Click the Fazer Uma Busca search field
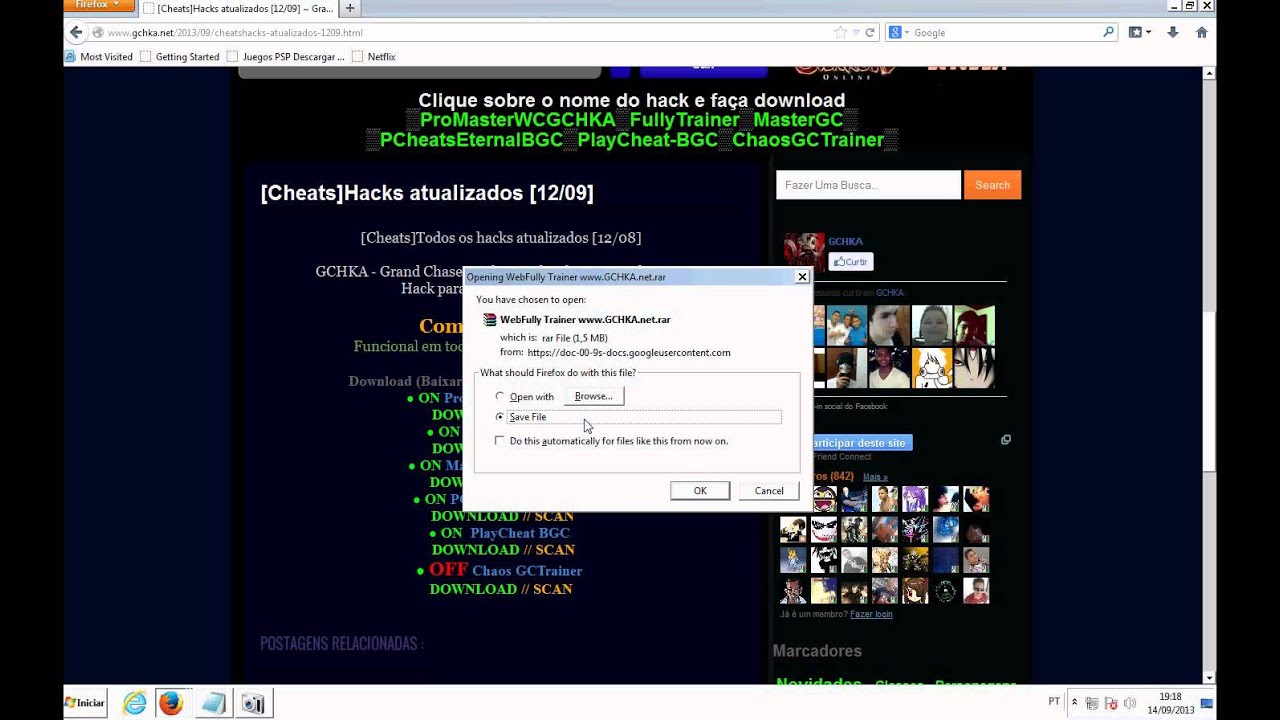 868,185
